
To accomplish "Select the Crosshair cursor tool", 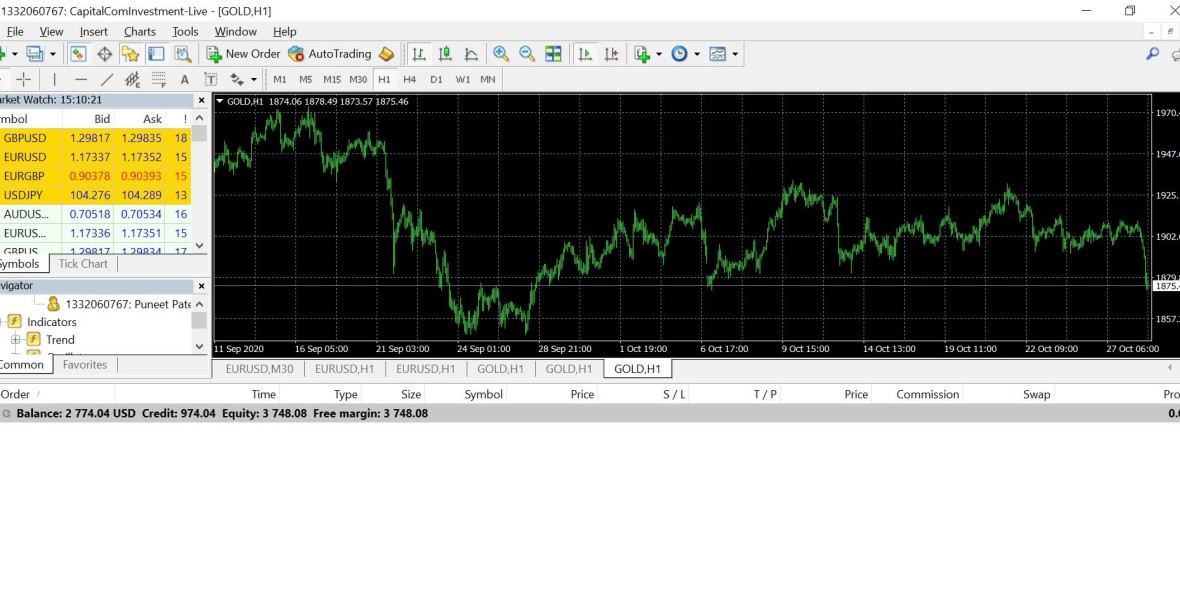I will click(x=24, y=79).
